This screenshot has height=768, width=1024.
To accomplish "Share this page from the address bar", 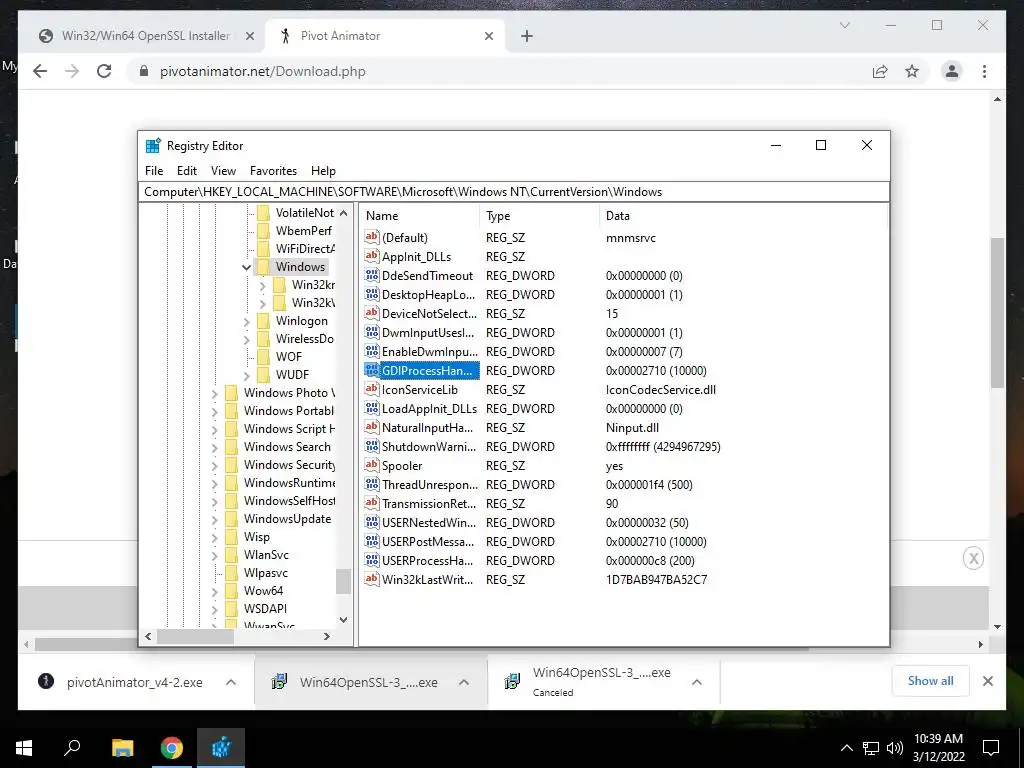I will click(x=880, y=71).
